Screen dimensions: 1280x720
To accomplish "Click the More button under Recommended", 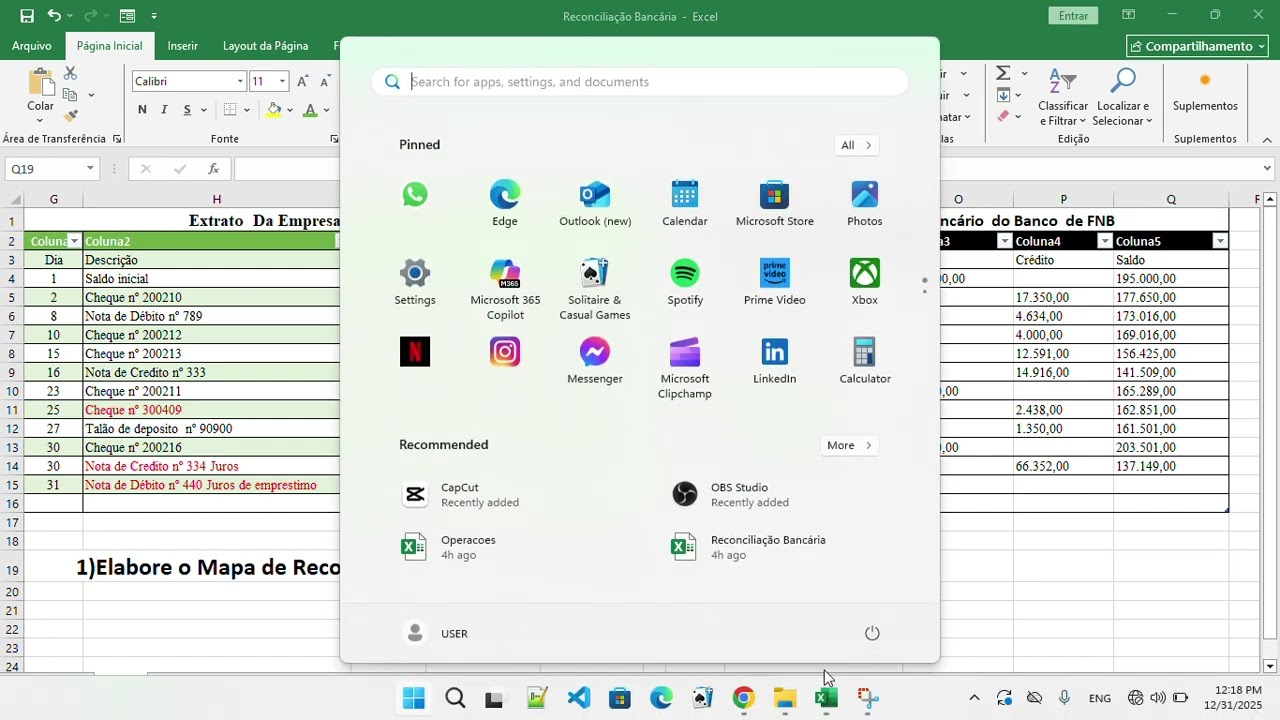I will click(x=850, y=445).
